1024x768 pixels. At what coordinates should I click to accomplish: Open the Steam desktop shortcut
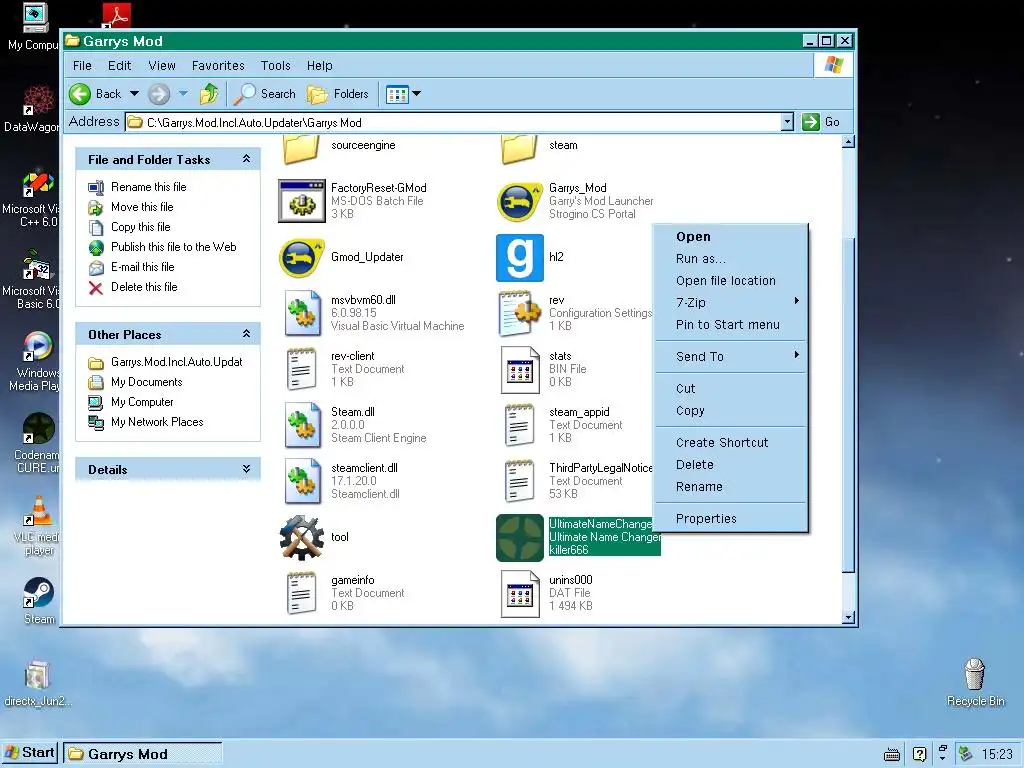coord(38,600)
